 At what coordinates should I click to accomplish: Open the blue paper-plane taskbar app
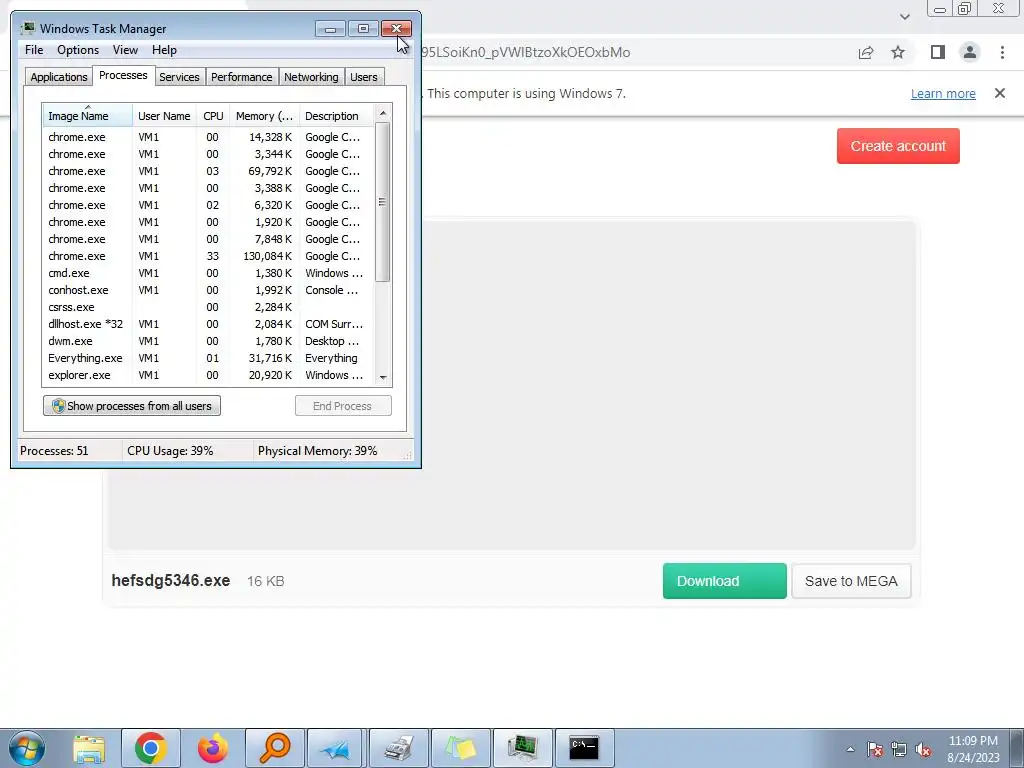coord(336,748)
